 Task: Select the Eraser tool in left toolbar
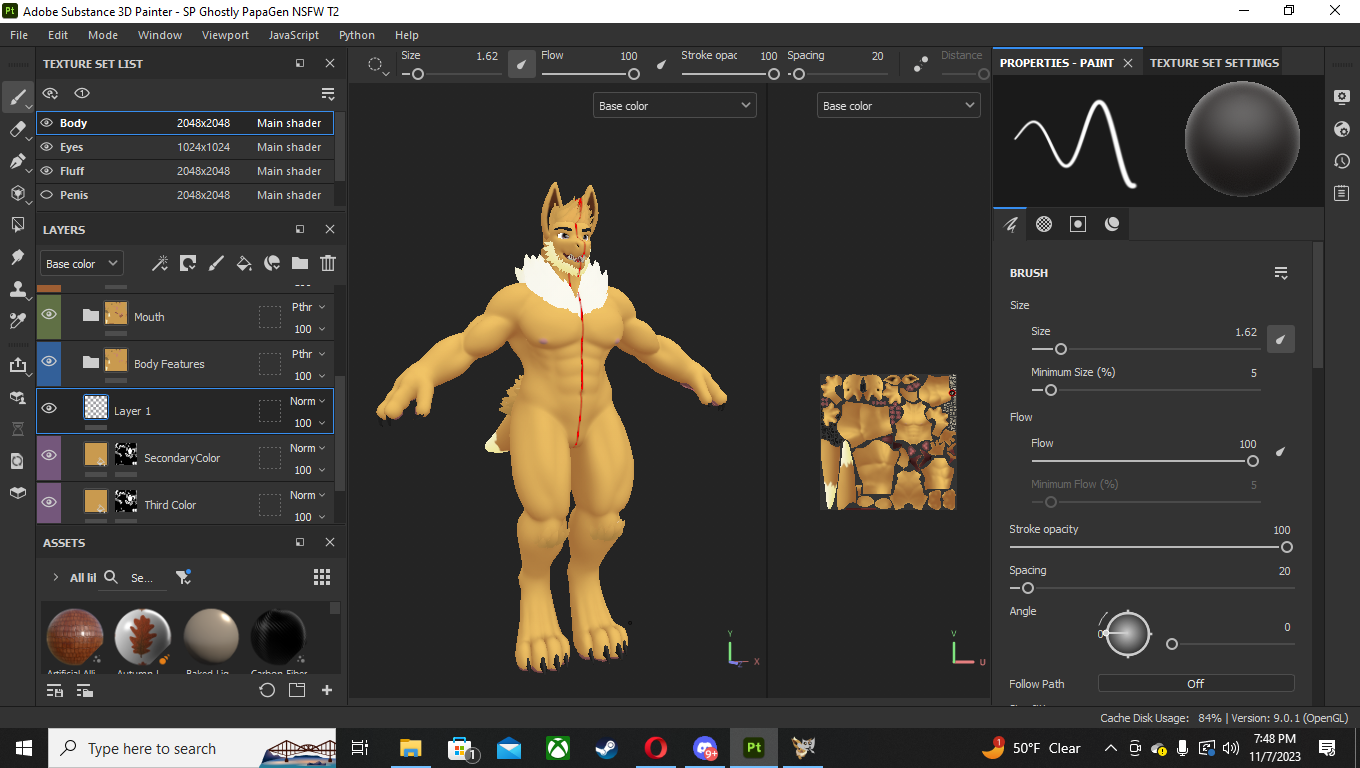tap(17, 129)
